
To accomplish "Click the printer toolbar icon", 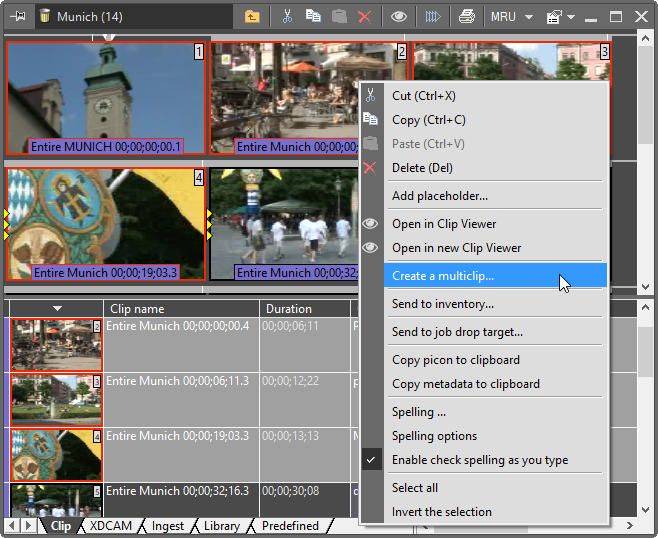I will point(466,16).
